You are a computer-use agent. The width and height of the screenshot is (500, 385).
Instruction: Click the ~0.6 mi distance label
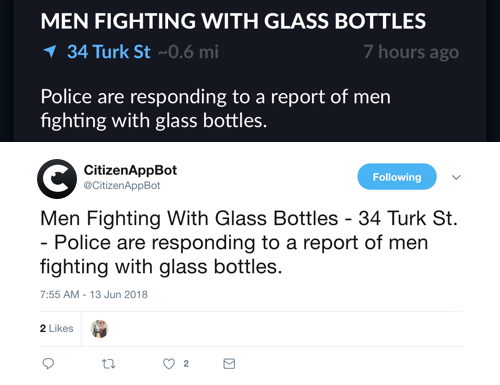[188, 52]
